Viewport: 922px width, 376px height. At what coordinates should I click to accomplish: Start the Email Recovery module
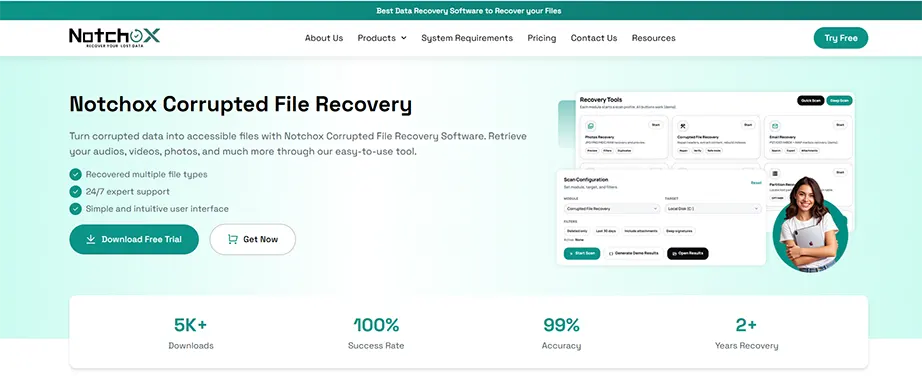pyautogui.click(x=840, y=125)
